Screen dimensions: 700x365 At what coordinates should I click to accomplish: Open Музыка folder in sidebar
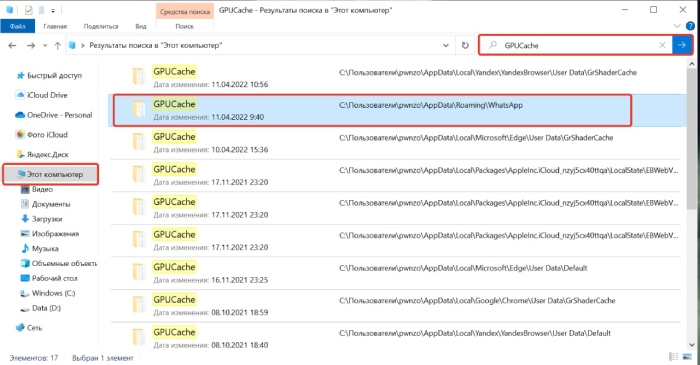point(40,248)
